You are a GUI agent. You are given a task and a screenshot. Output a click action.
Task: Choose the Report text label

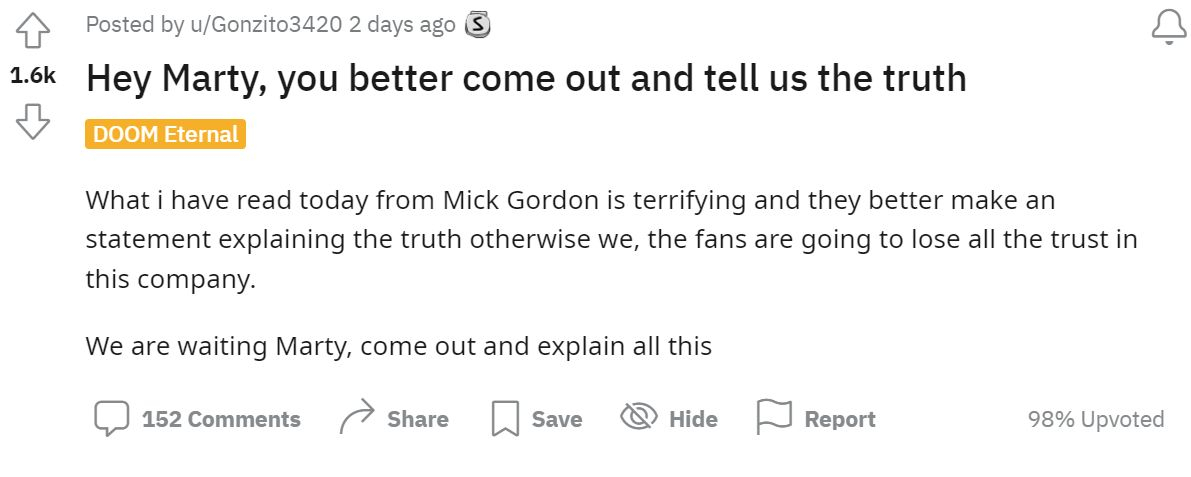[x=840, y=419]
